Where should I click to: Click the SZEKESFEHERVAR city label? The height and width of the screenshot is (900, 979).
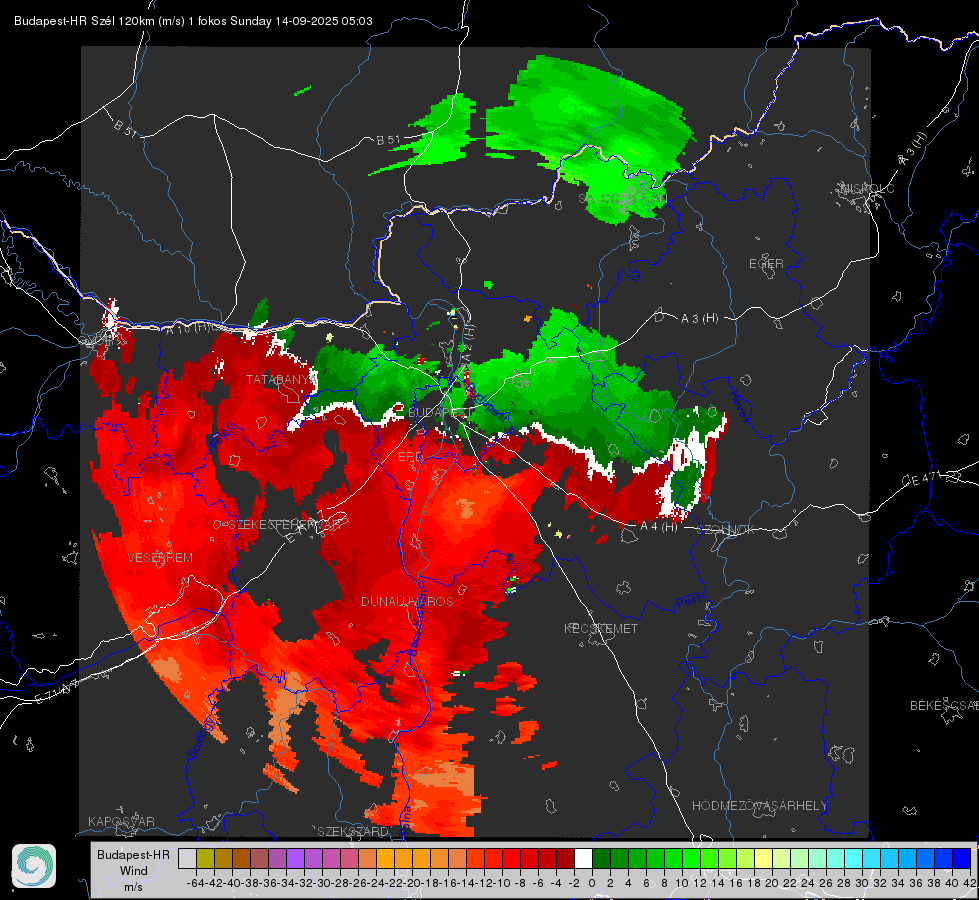pos(283,525)
